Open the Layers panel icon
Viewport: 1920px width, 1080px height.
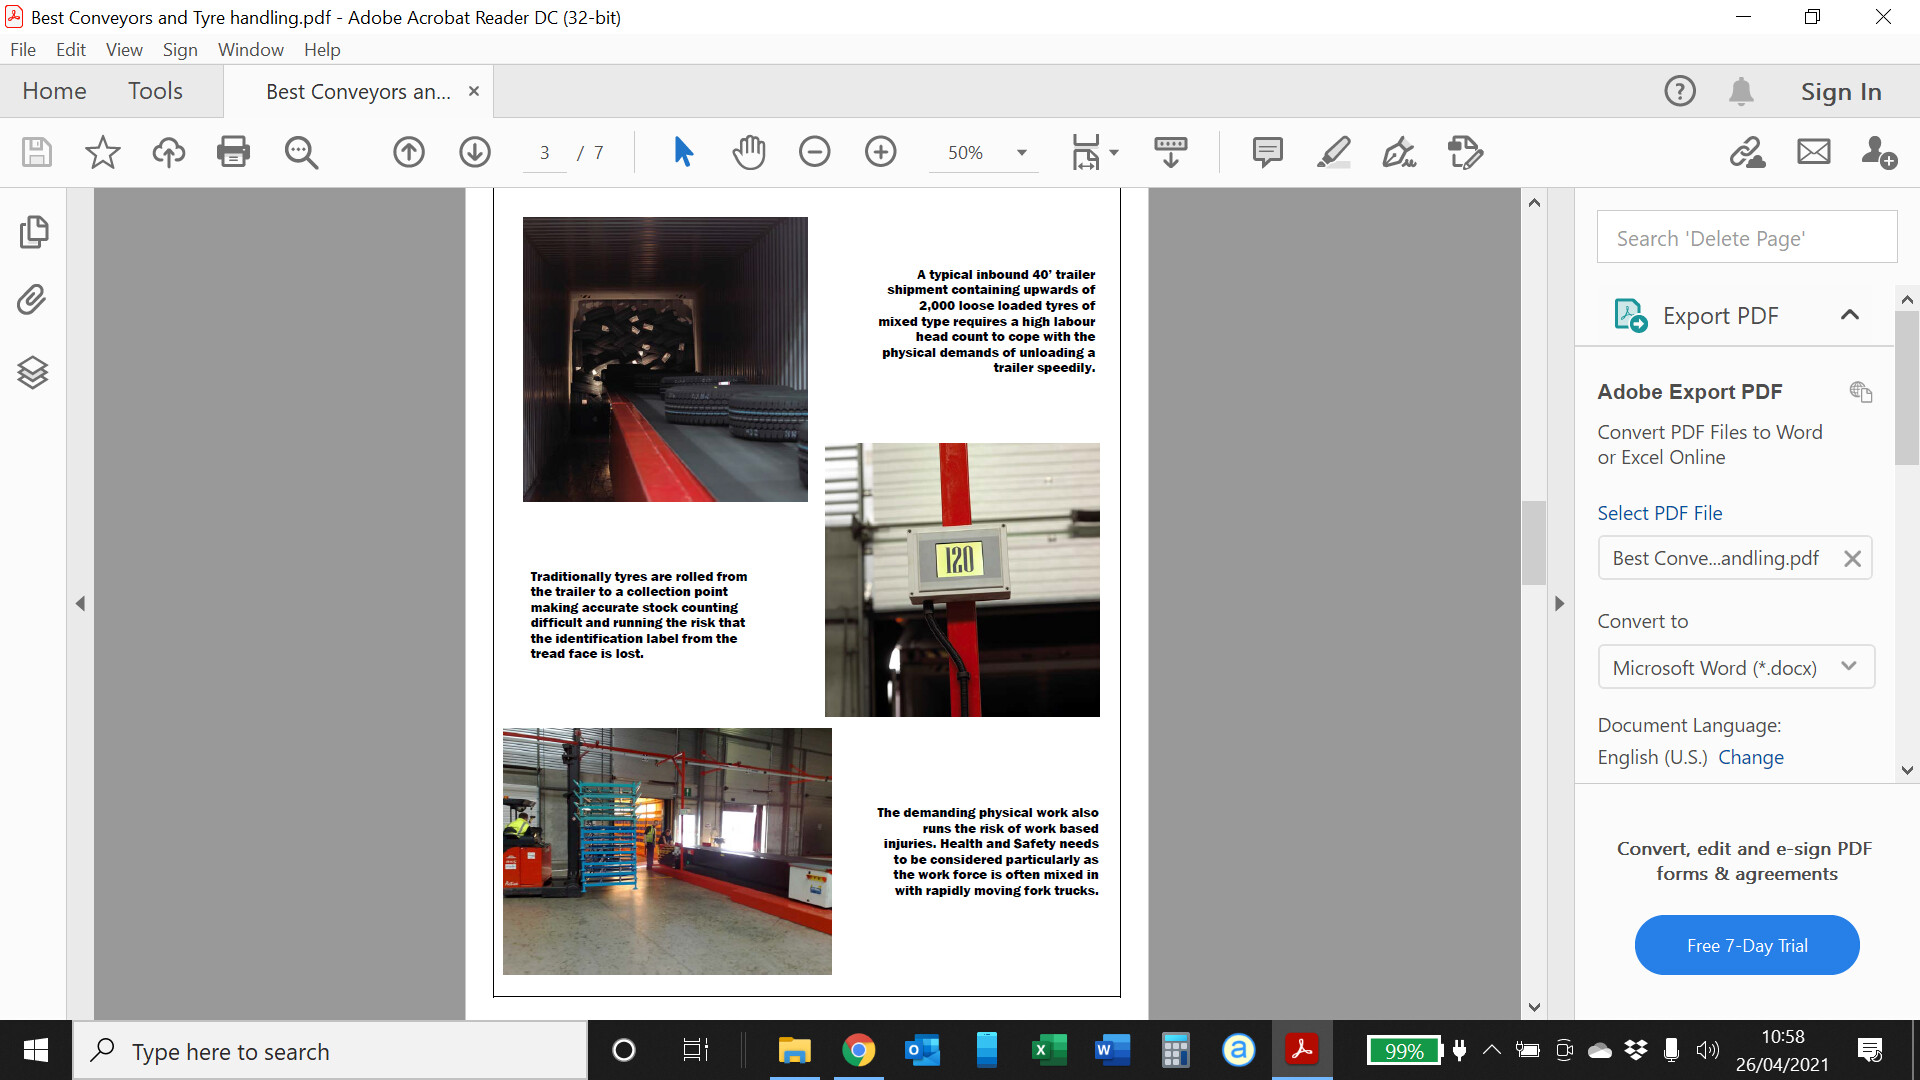(33, 372)
